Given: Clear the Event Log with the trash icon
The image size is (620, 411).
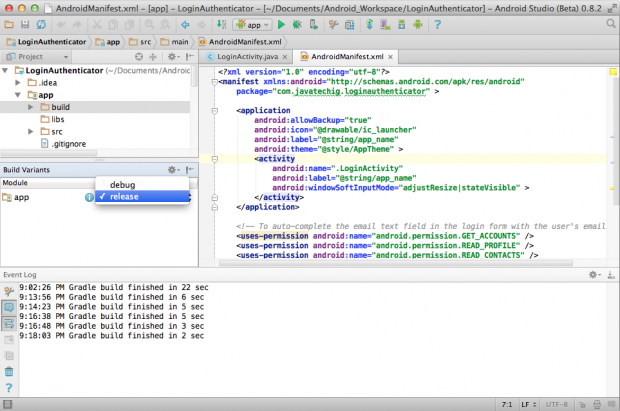Looking at the screenshot, I should (9, 372).
